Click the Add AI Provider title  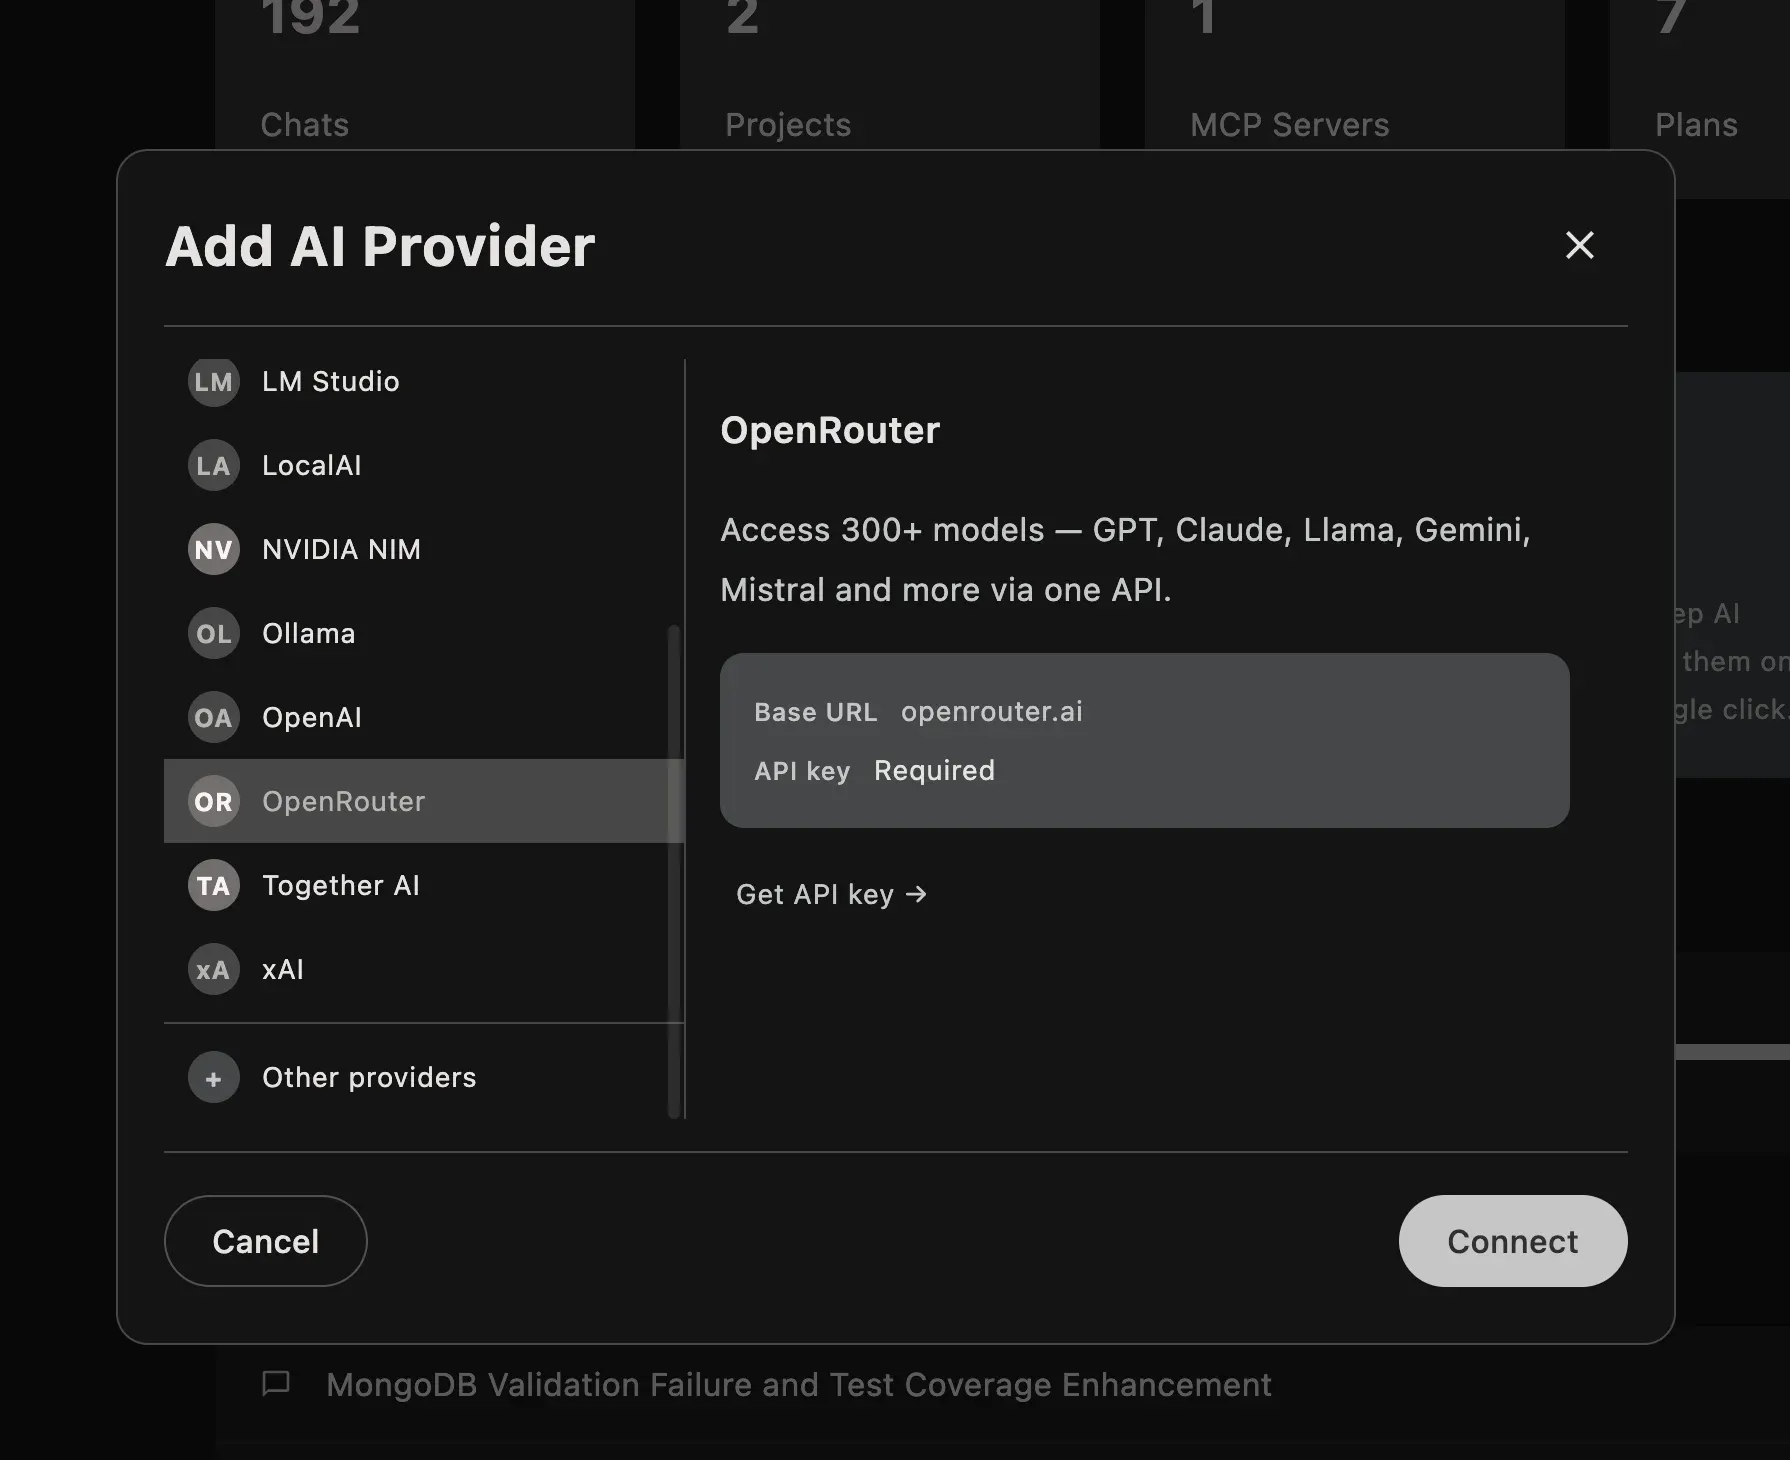[x=380, y=246]
